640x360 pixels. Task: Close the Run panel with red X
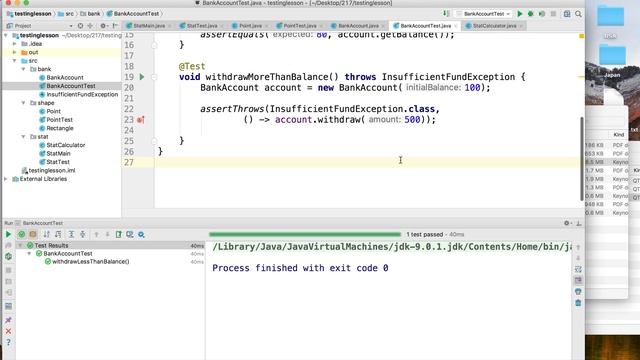pyautogui.click(x=8, y=331)
